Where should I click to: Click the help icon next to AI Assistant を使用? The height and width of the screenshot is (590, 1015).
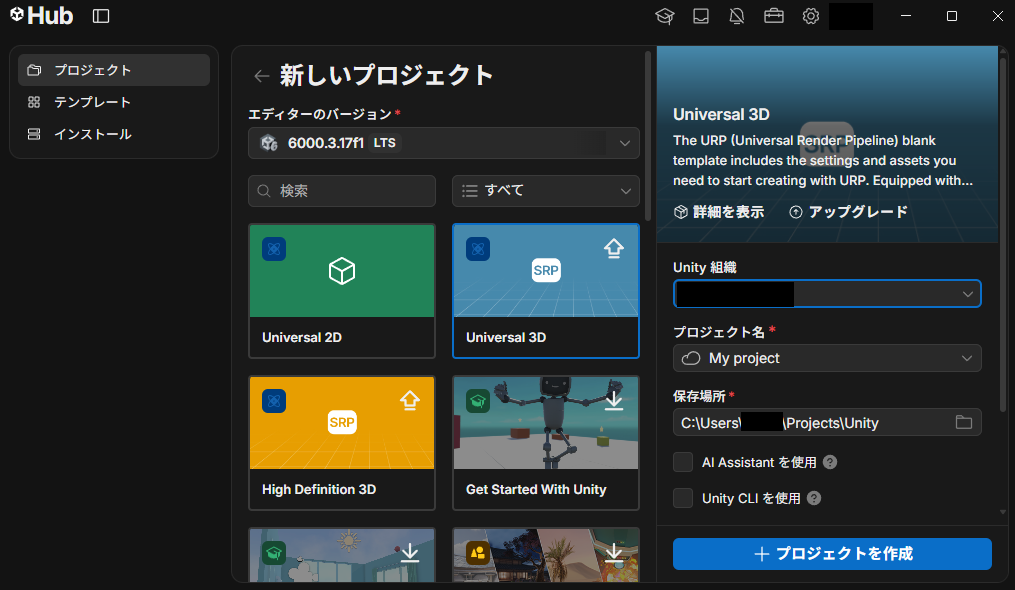click(830, 462)
